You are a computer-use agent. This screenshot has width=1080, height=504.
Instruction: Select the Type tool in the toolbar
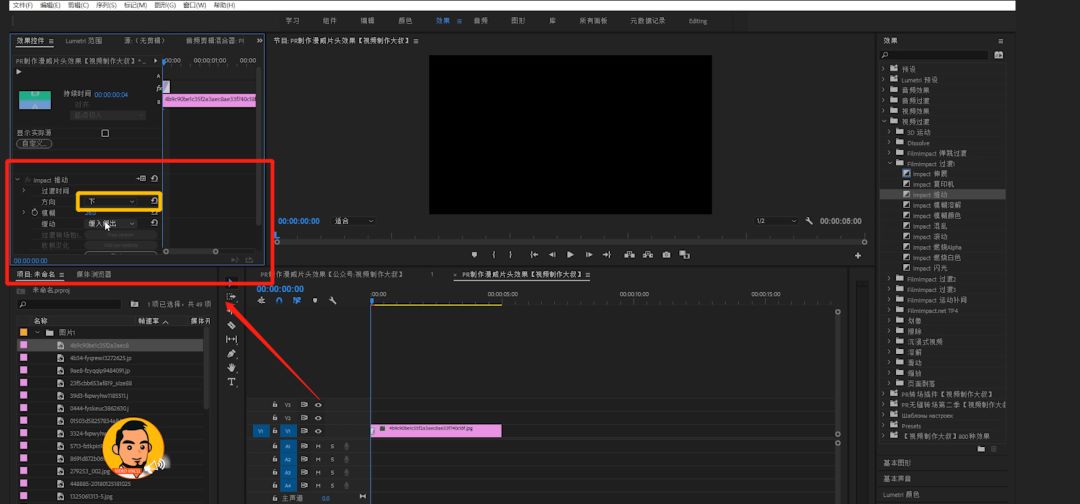(x=231, y=381)
